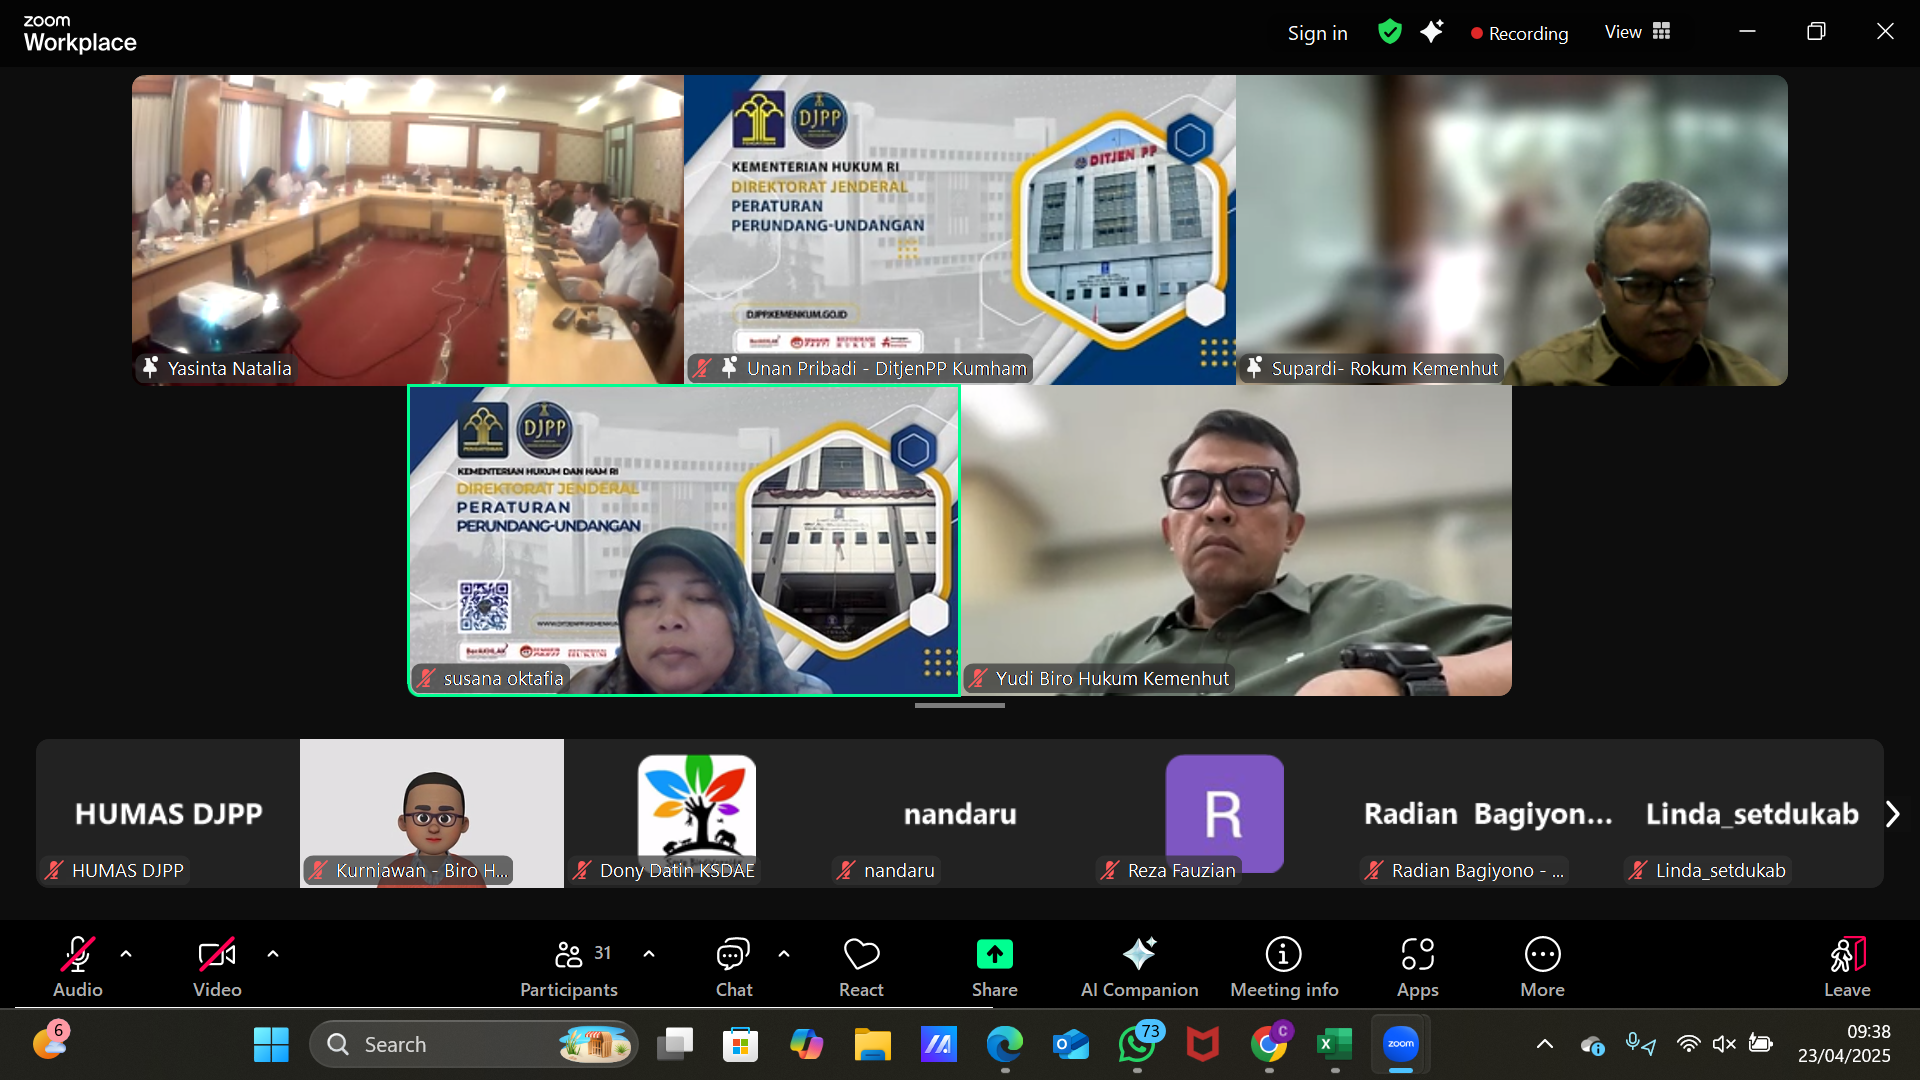The height and width of the screenshot is (1080, 1920).
Task: Unmute microphone with Audio button
Action: point(78,966)
